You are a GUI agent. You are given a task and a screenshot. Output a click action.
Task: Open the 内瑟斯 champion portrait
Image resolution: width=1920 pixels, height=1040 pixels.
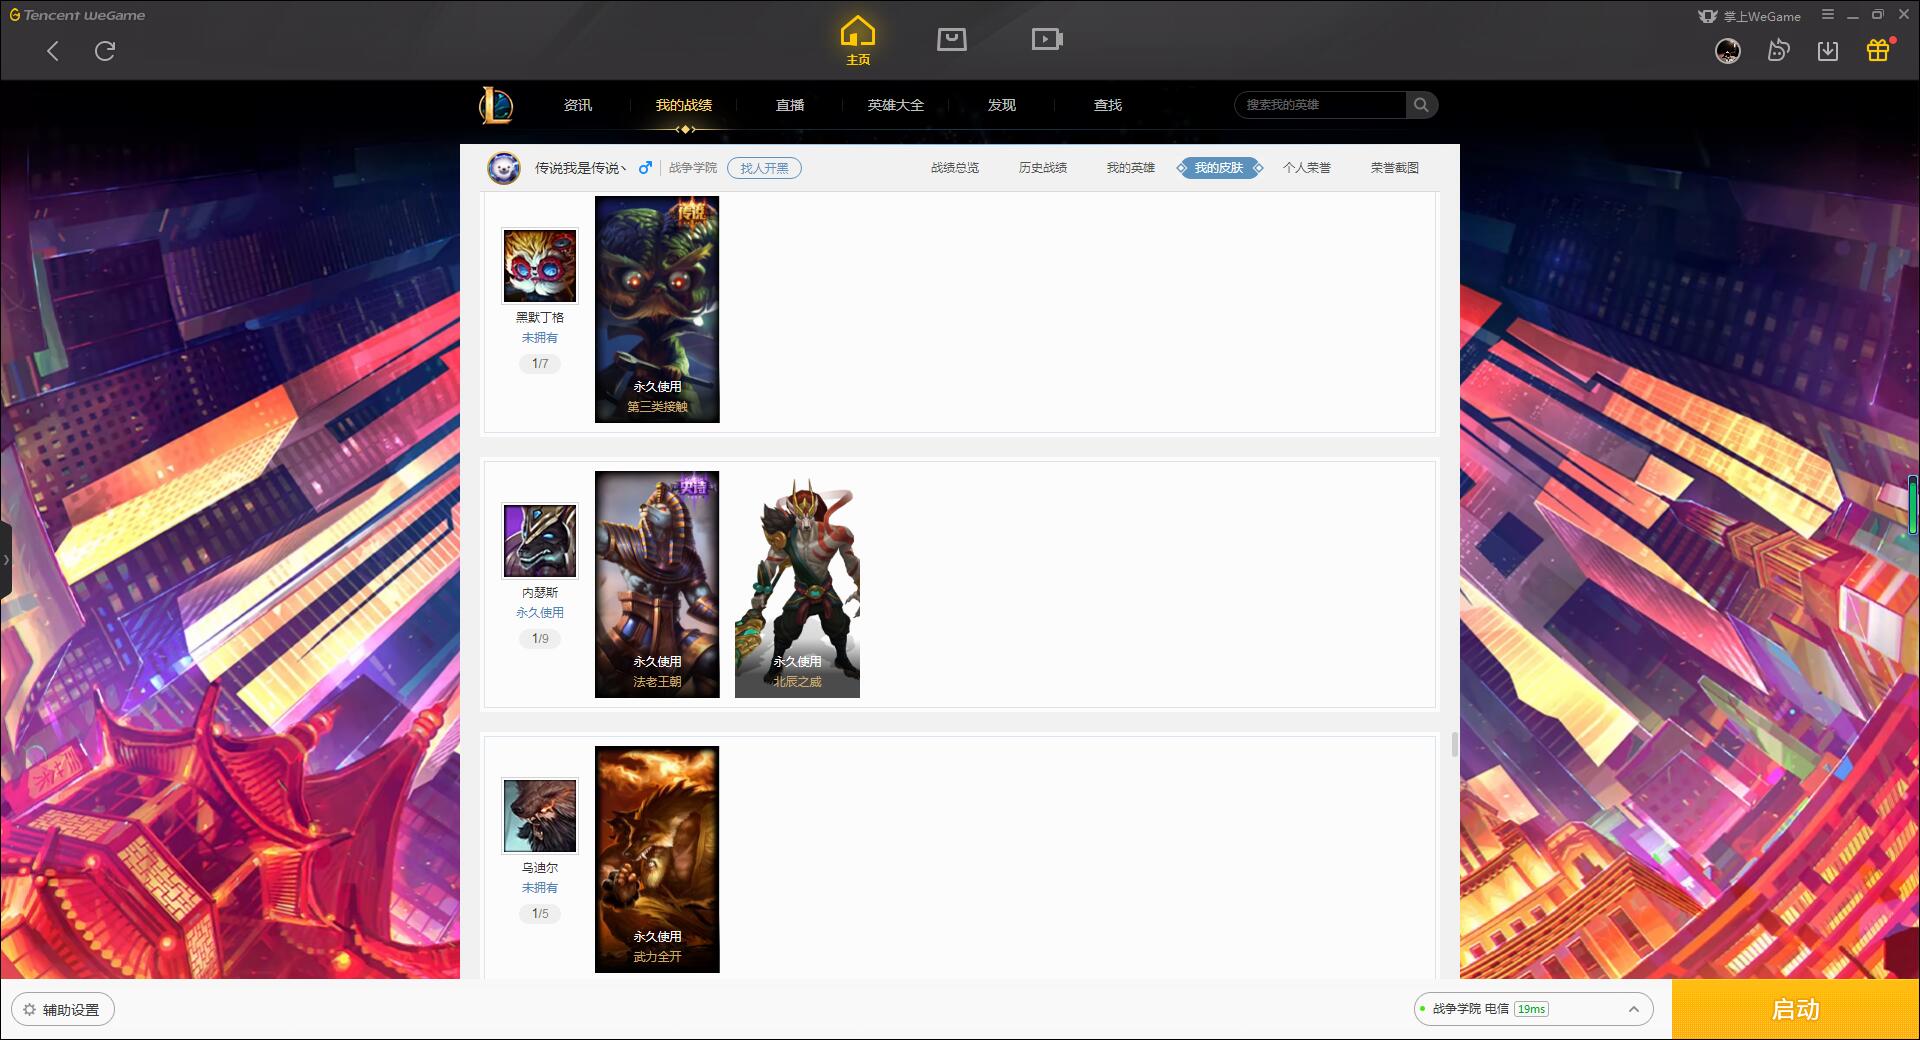[540, 541]
